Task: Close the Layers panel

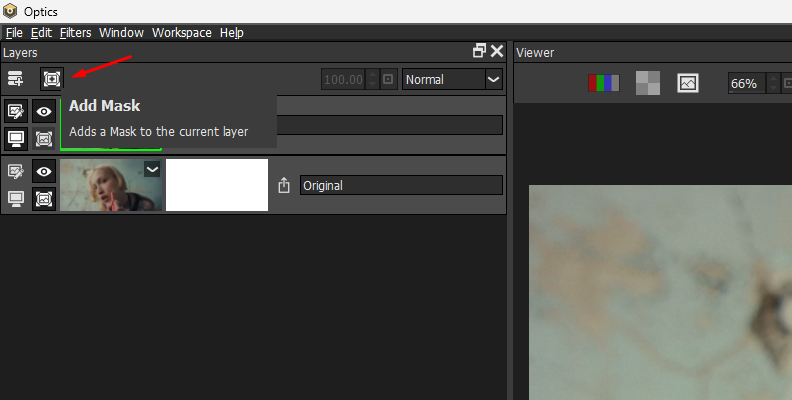Action: [497, 51]
